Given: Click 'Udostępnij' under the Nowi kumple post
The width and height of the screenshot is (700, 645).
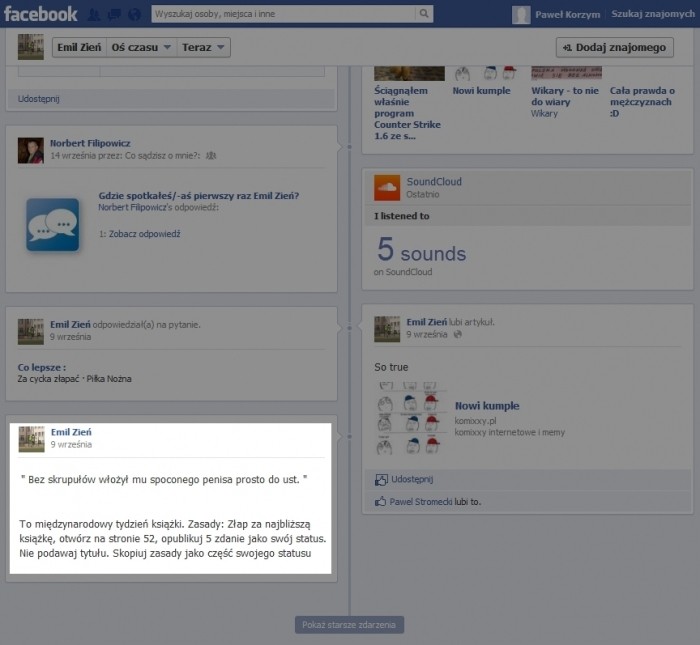Looking at the screenshot, I should pos(412,479).
